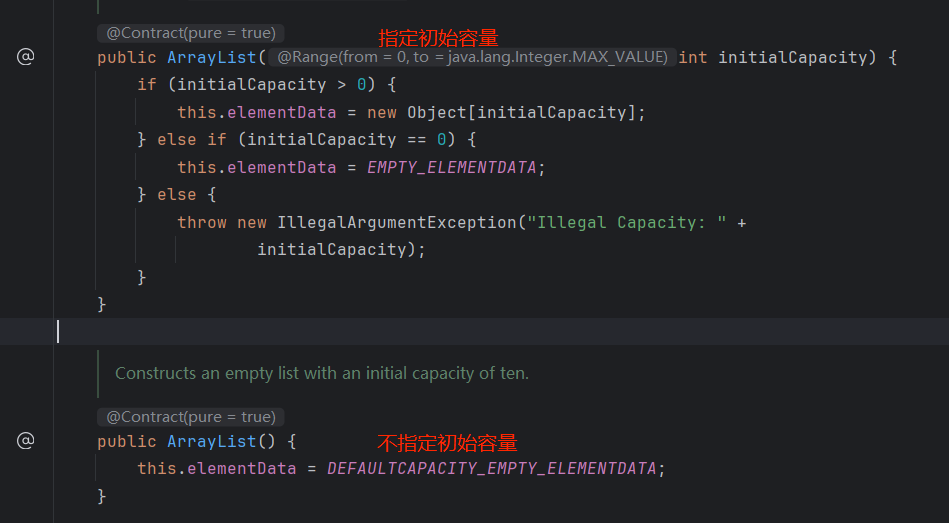
Task: Click ArrayList in the no-arg constructor signature
Action: point(212,441)
